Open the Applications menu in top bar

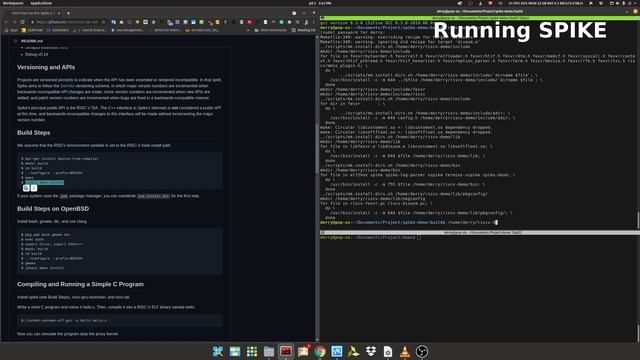pos(41,3)
